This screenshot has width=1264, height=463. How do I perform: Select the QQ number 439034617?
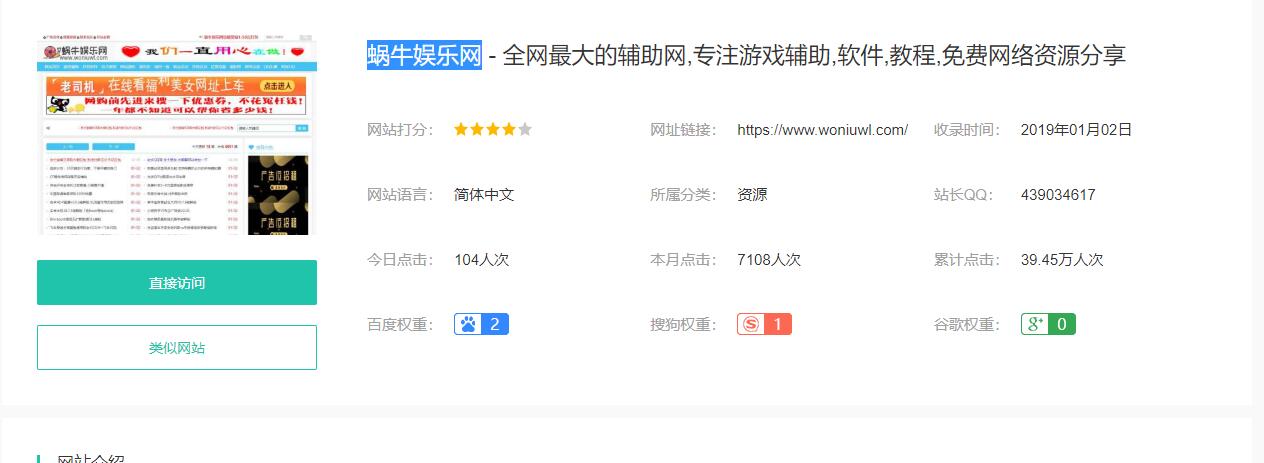coord(1058,195)
